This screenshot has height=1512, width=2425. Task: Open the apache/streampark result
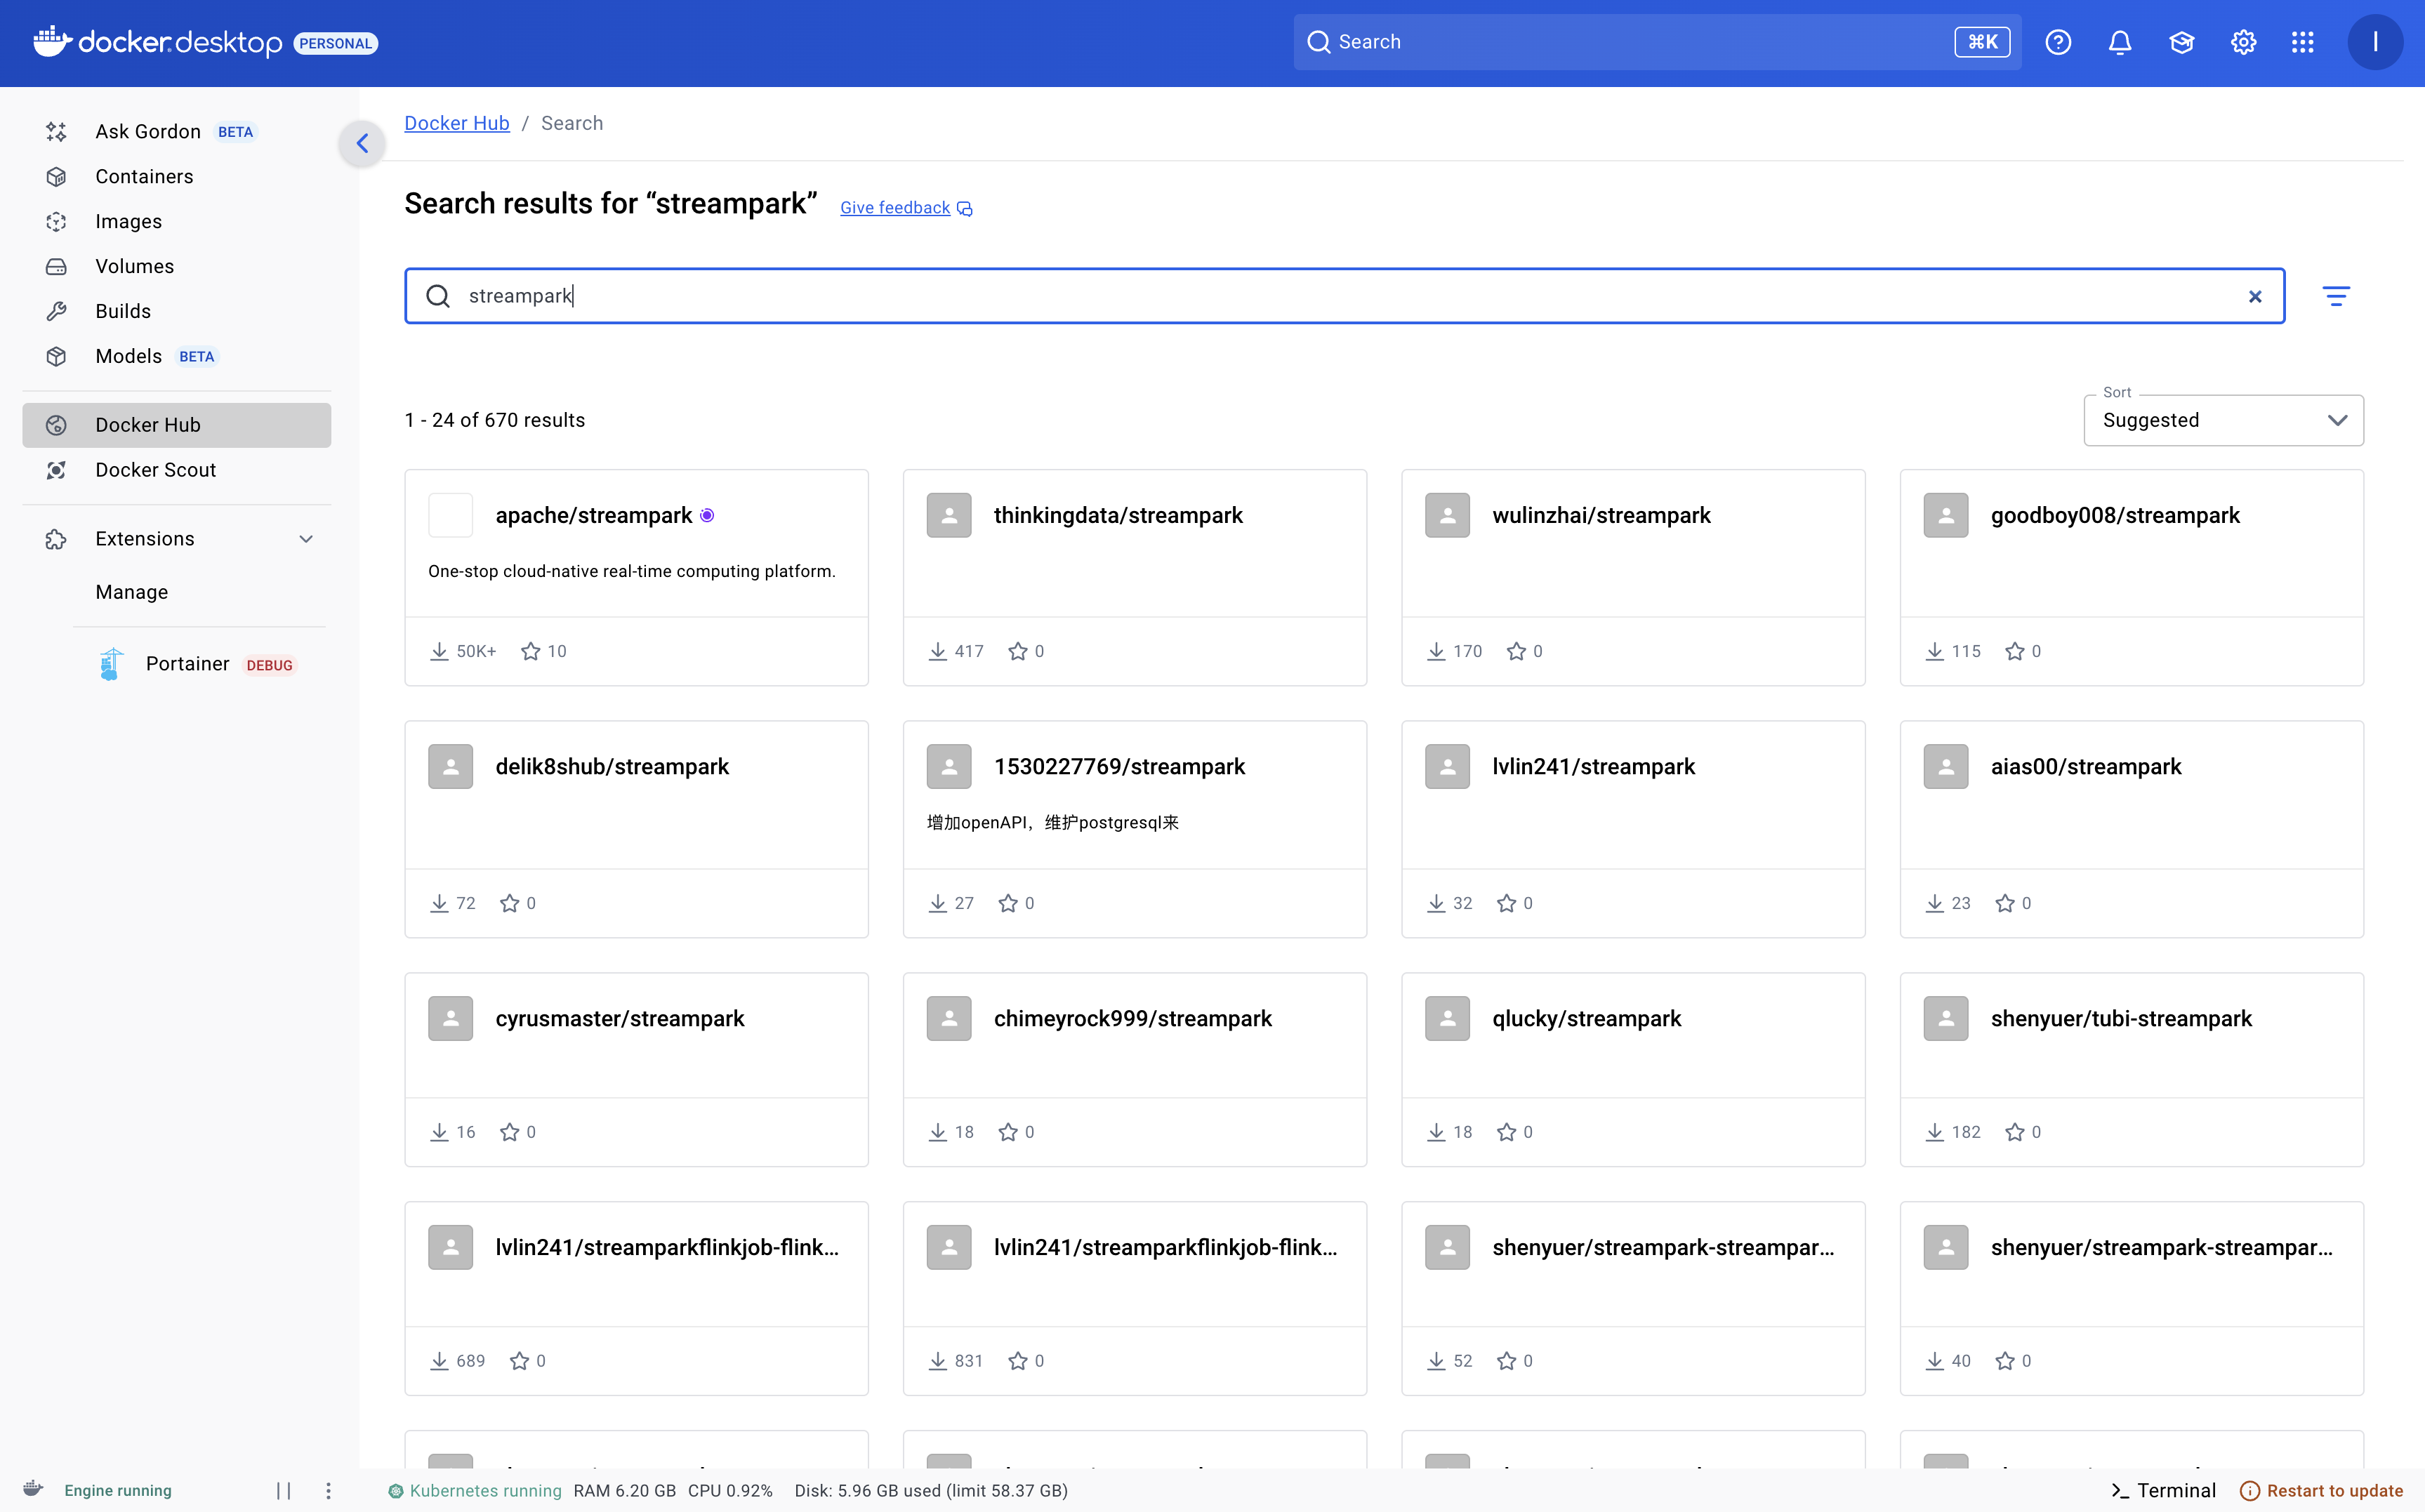tap(636, 577)
